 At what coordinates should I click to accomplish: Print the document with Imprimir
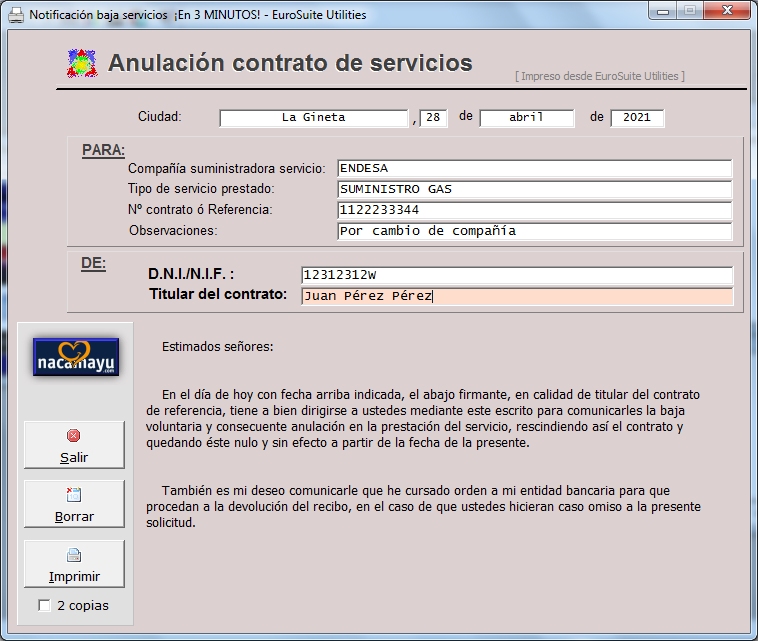click(74, 564)
